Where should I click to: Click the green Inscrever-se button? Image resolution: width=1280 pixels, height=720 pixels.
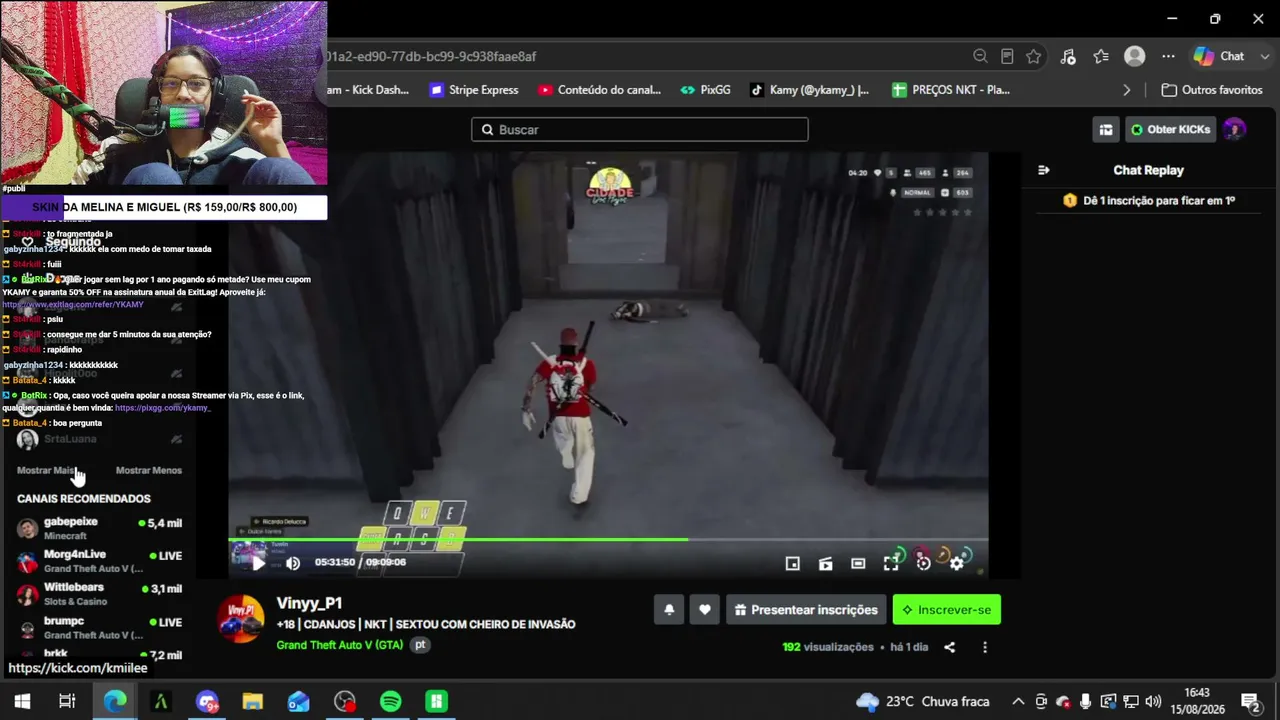946,610
